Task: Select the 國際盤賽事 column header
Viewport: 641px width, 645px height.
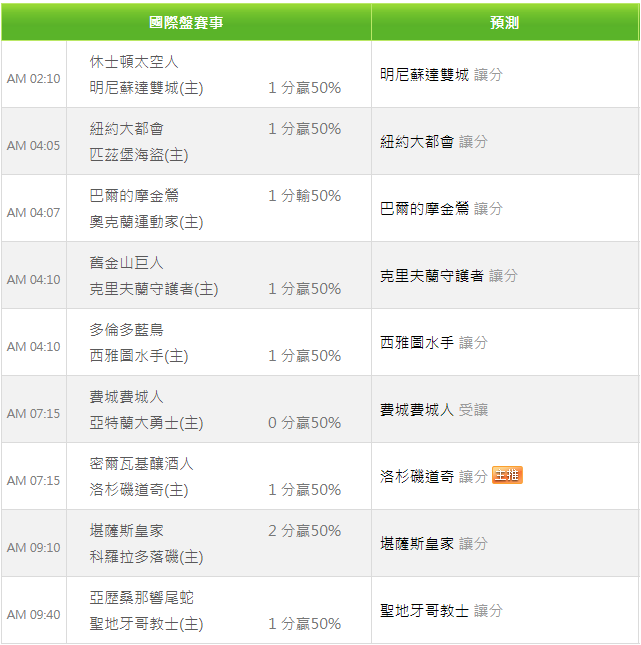Action: click(186, 22)
